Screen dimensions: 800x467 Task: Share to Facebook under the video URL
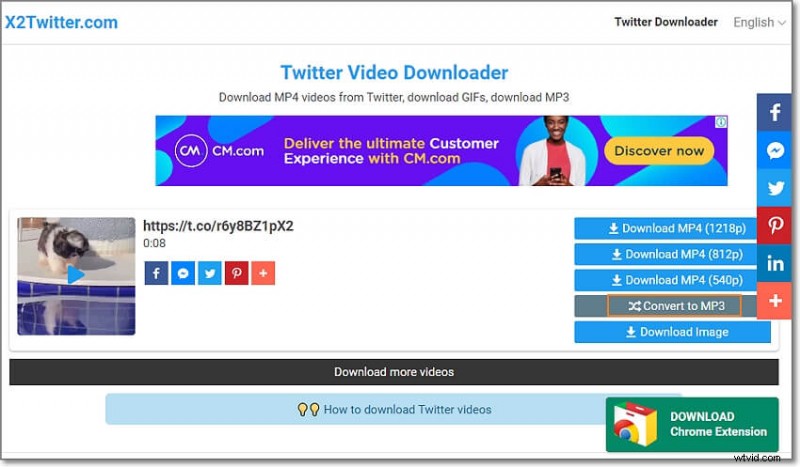pos(156,273)
